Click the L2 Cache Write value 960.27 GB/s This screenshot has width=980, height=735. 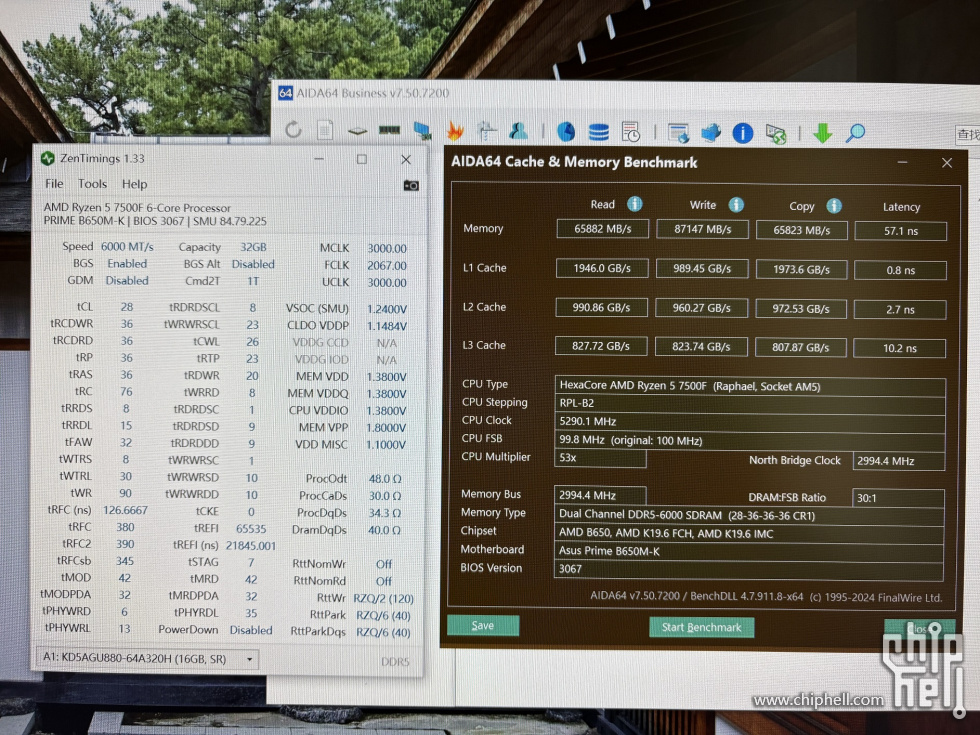click(701, 308)
